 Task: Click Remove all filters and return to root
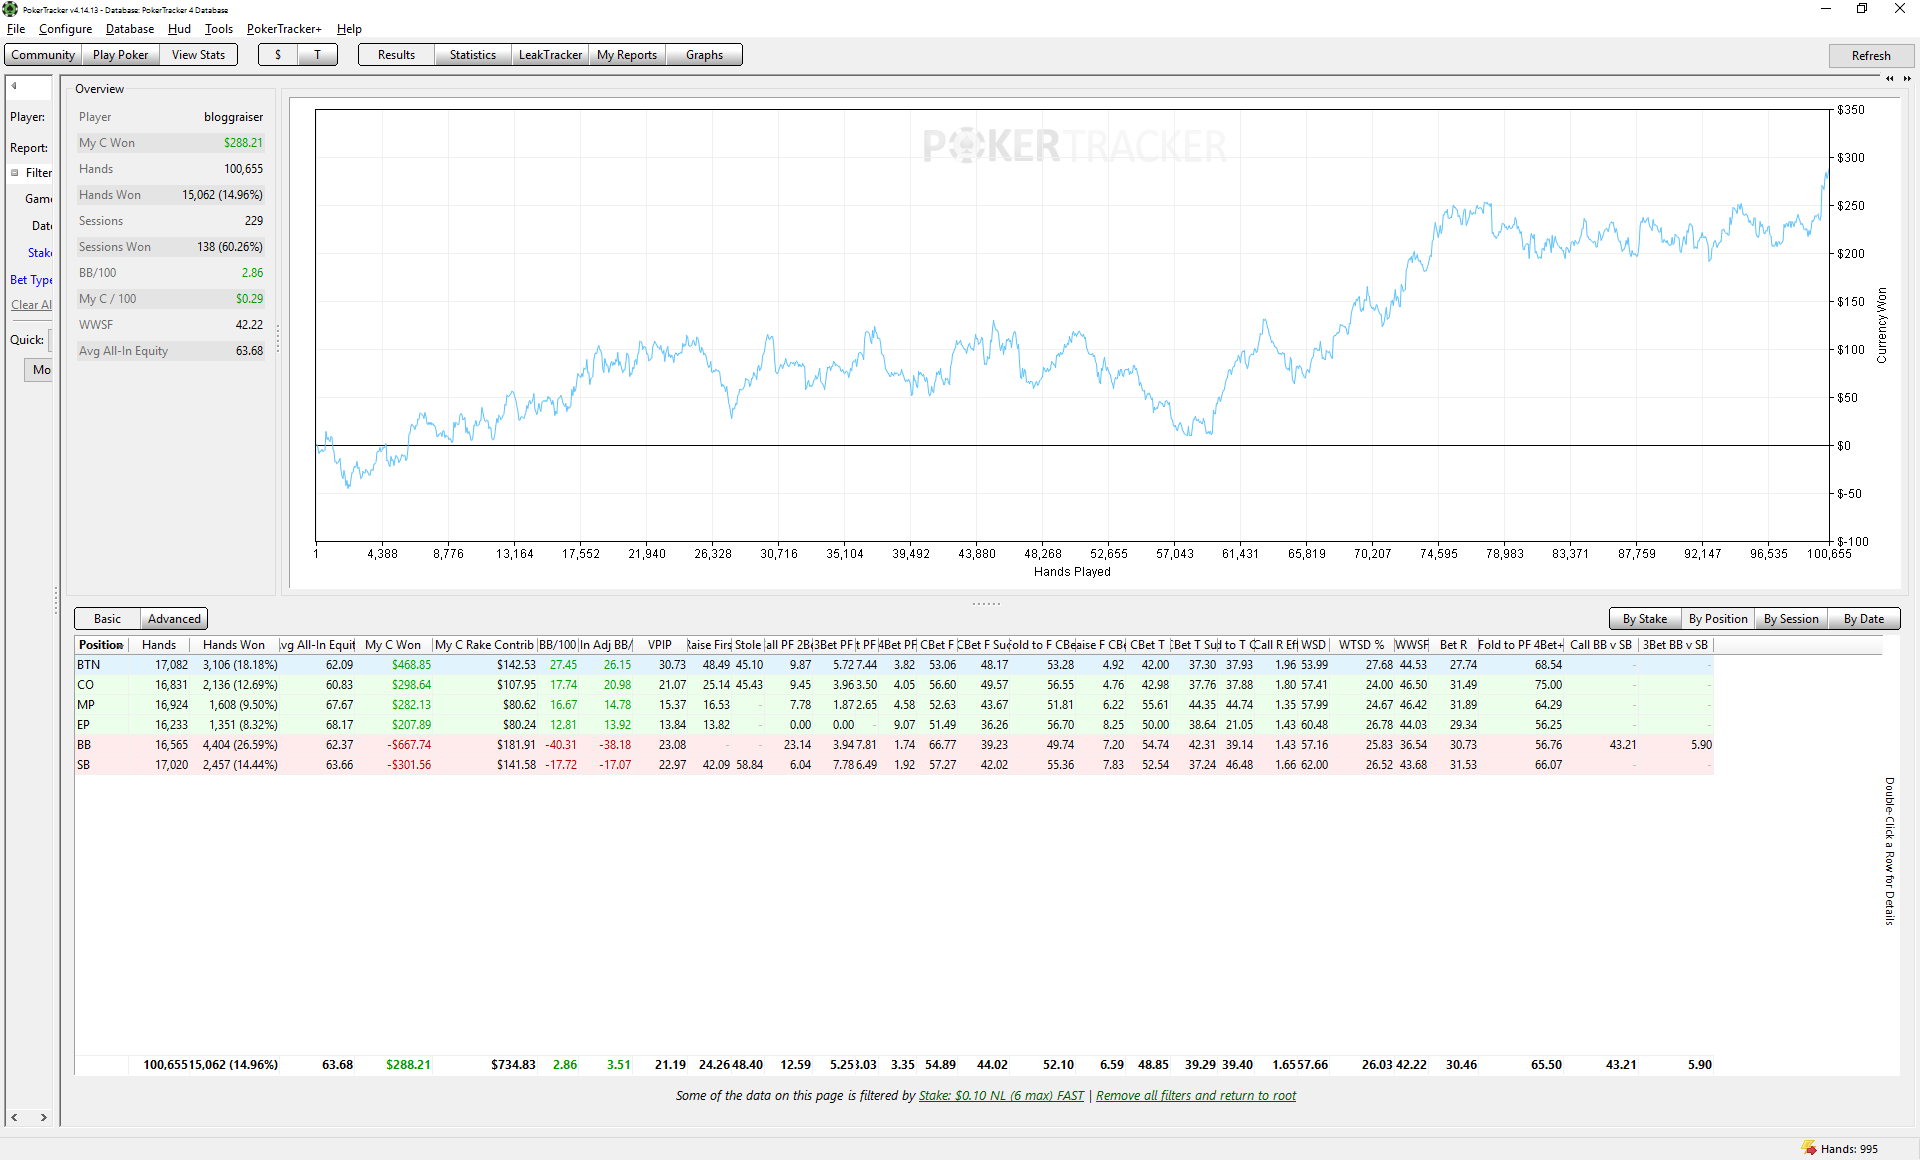(1196, 1096)
